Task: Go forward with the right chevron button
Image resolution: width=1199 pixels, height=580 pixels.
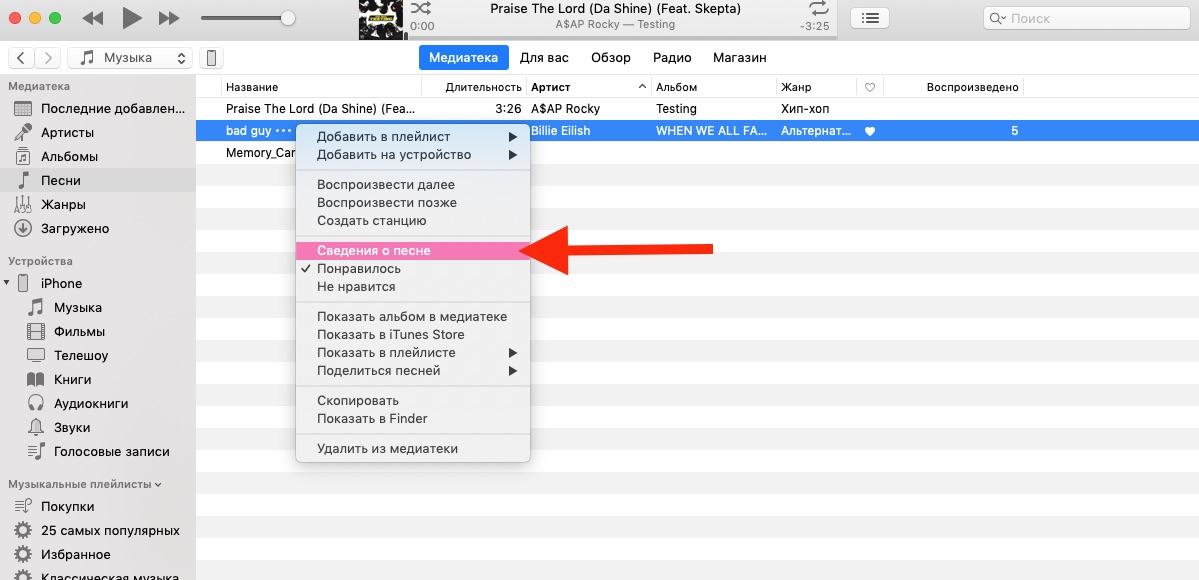Action: (x=48, y=57)
